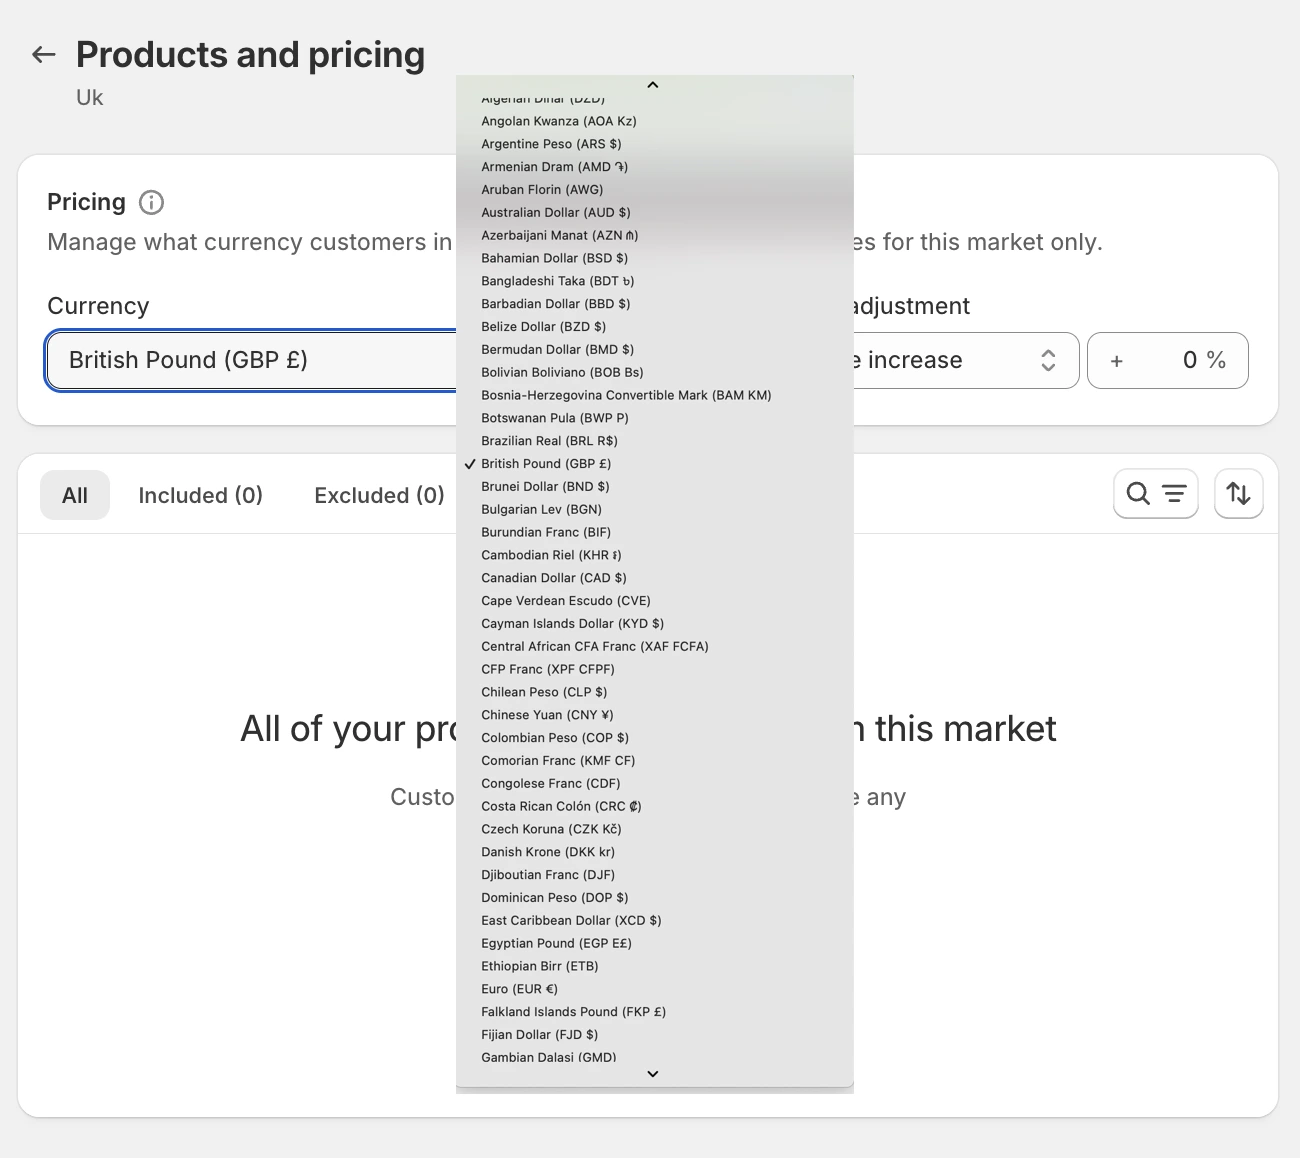The height and width of the screenshot is (1158, 1300).
Task: Click the percentage adjustment input field
Action: [1167, 361]
